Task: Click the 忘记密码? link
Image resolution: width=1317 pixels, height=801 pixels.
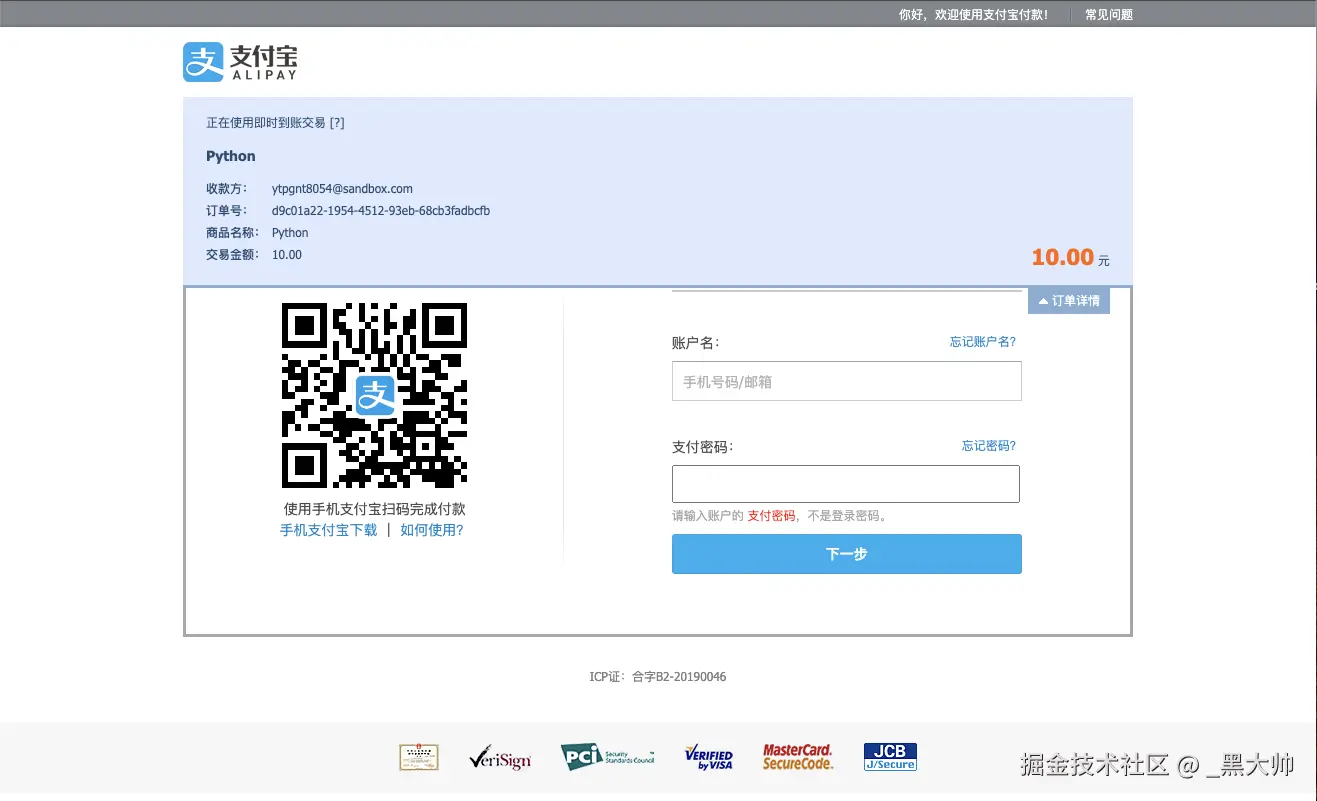Action: click(989, 446)
